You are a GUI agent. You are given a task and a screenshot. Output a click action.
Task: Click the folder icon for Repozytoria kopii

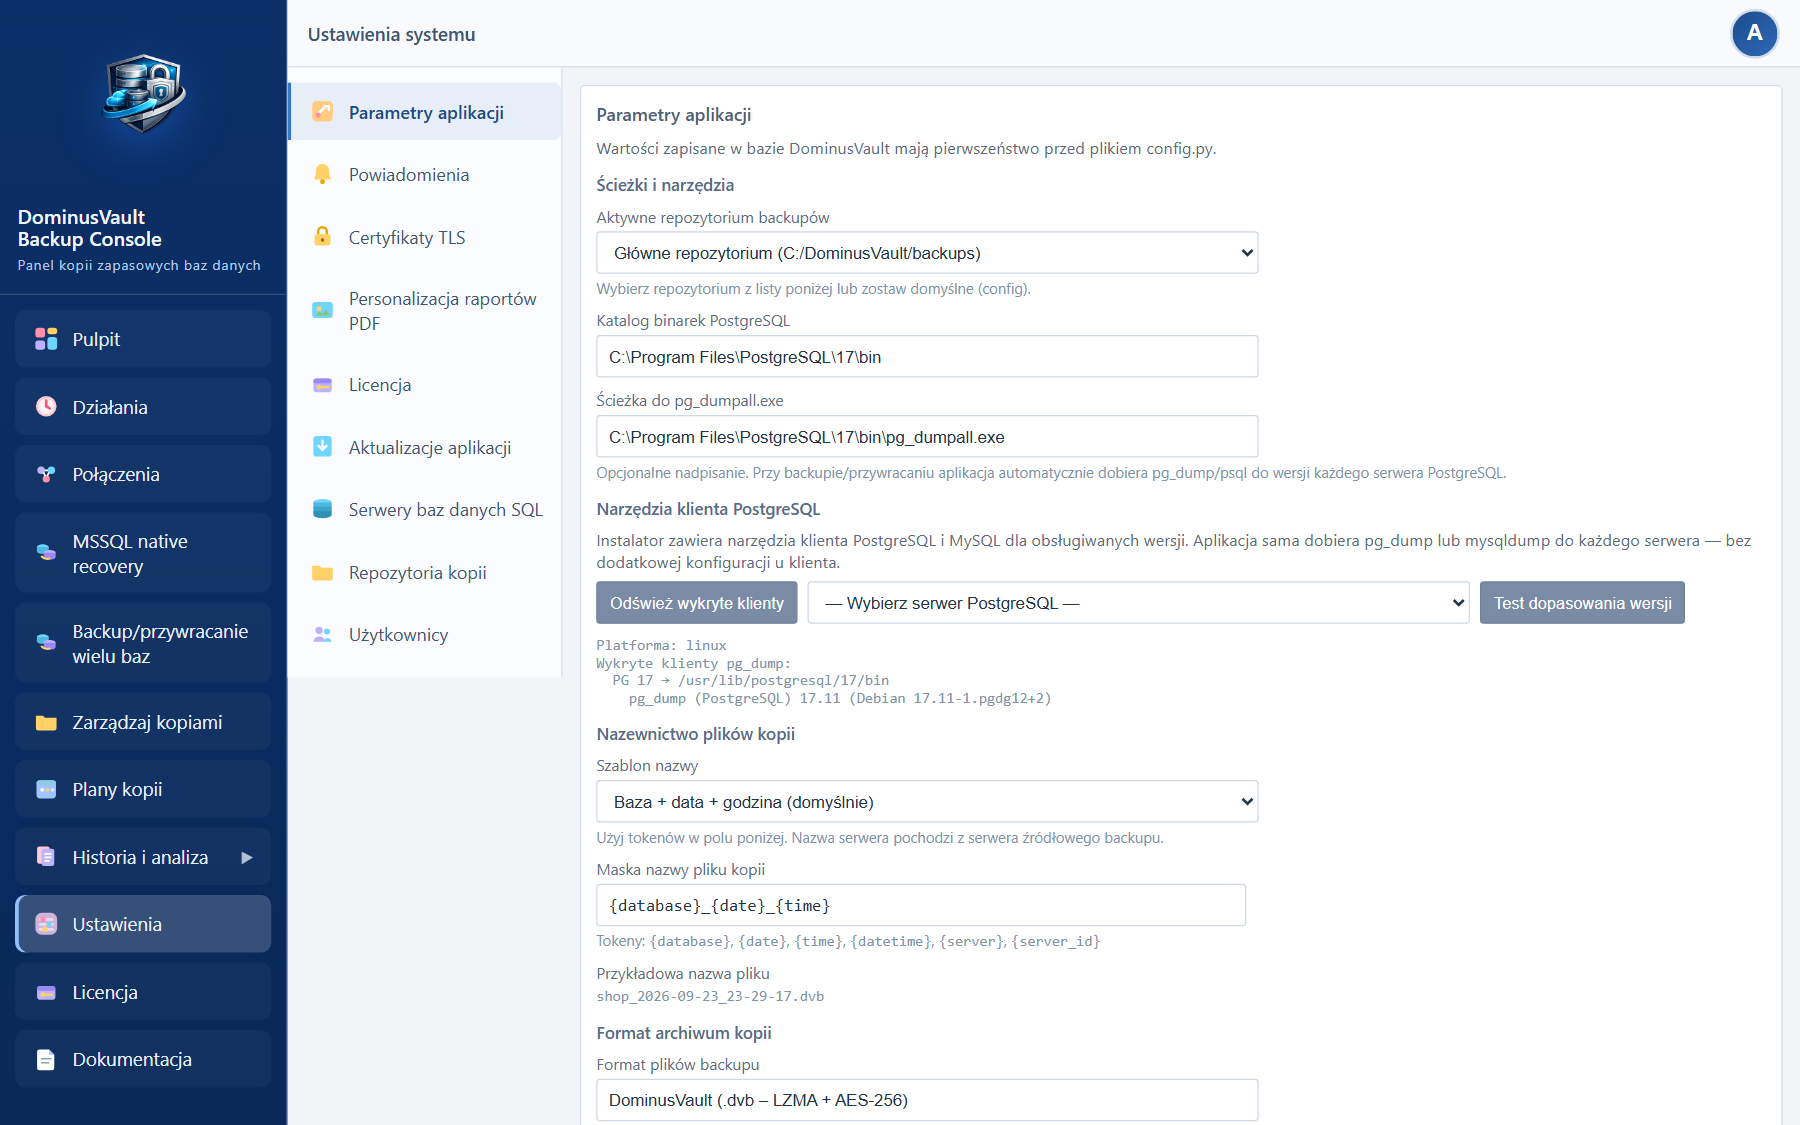coord(322,572)
